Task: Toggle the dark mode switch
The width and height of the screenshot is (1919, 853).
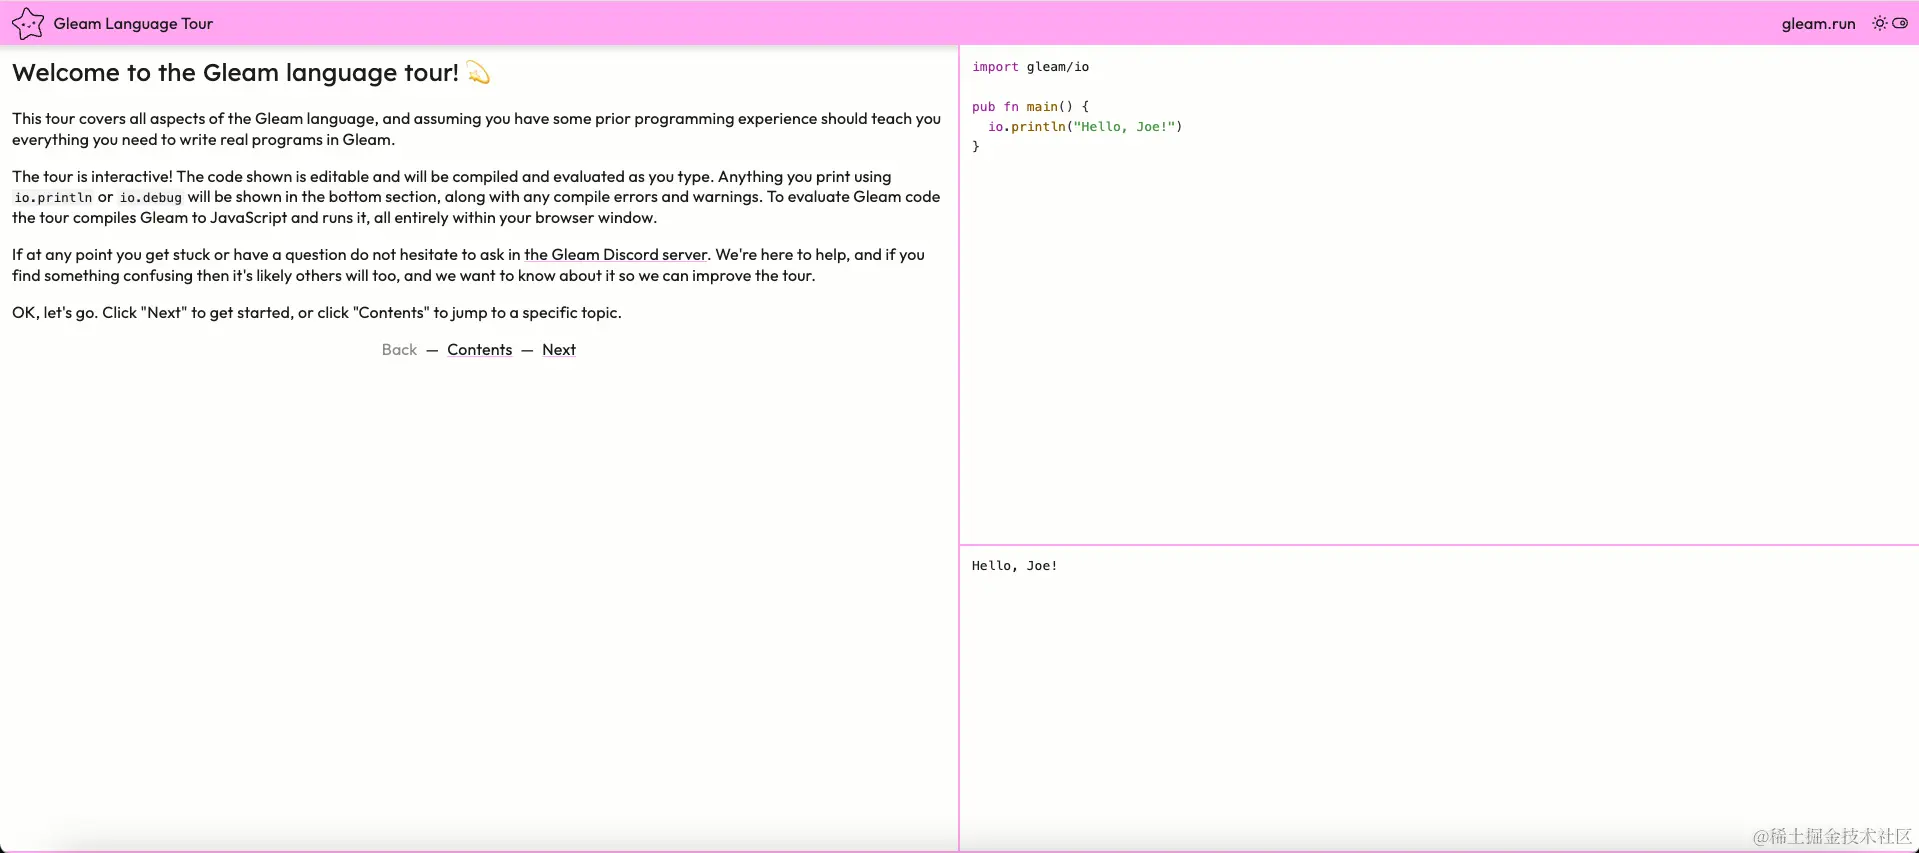Action: pos(1900,23)
